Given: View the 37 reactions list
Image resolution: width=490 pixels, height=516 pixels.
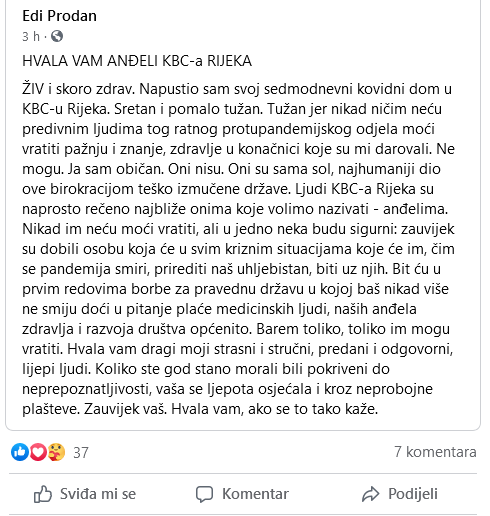Looking at the screenshot, I should [x=81, y=453].
